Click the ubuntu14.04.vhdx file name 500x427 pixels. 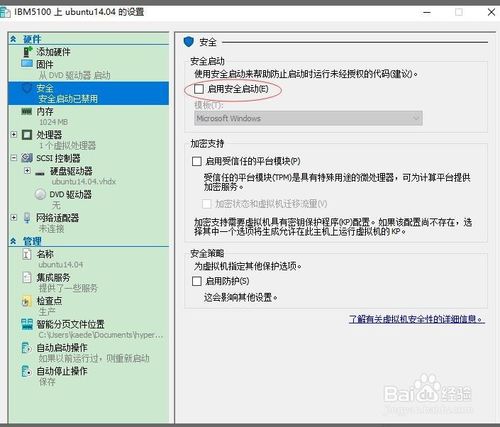pos(84,181)
